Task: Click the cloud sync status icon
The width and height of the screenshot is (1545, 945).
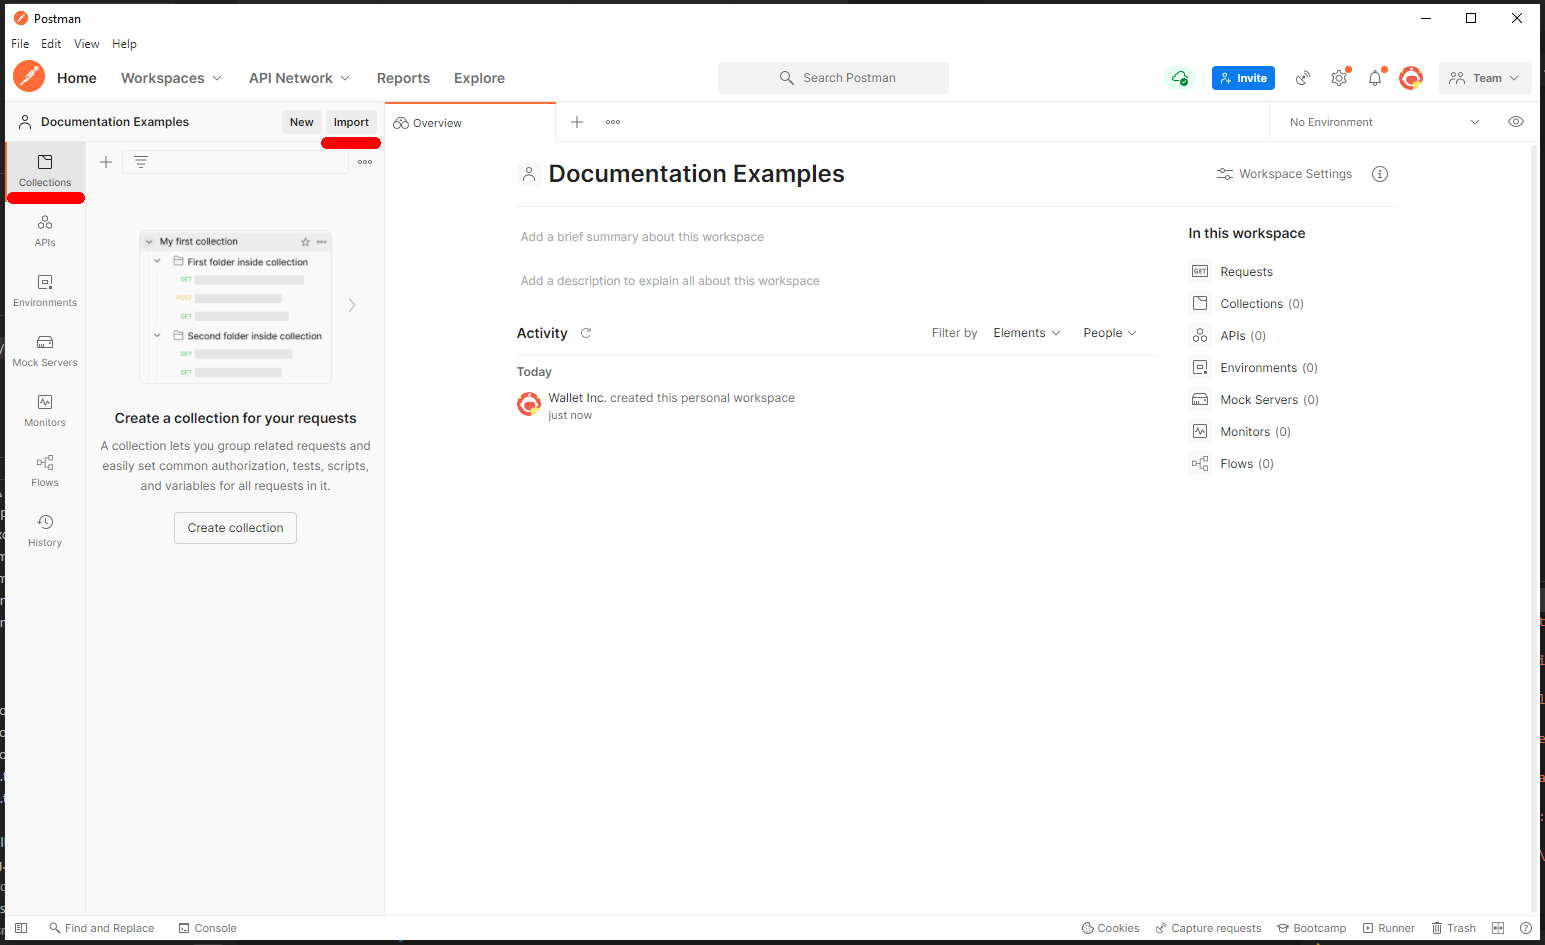Action: pos(1180,78)
